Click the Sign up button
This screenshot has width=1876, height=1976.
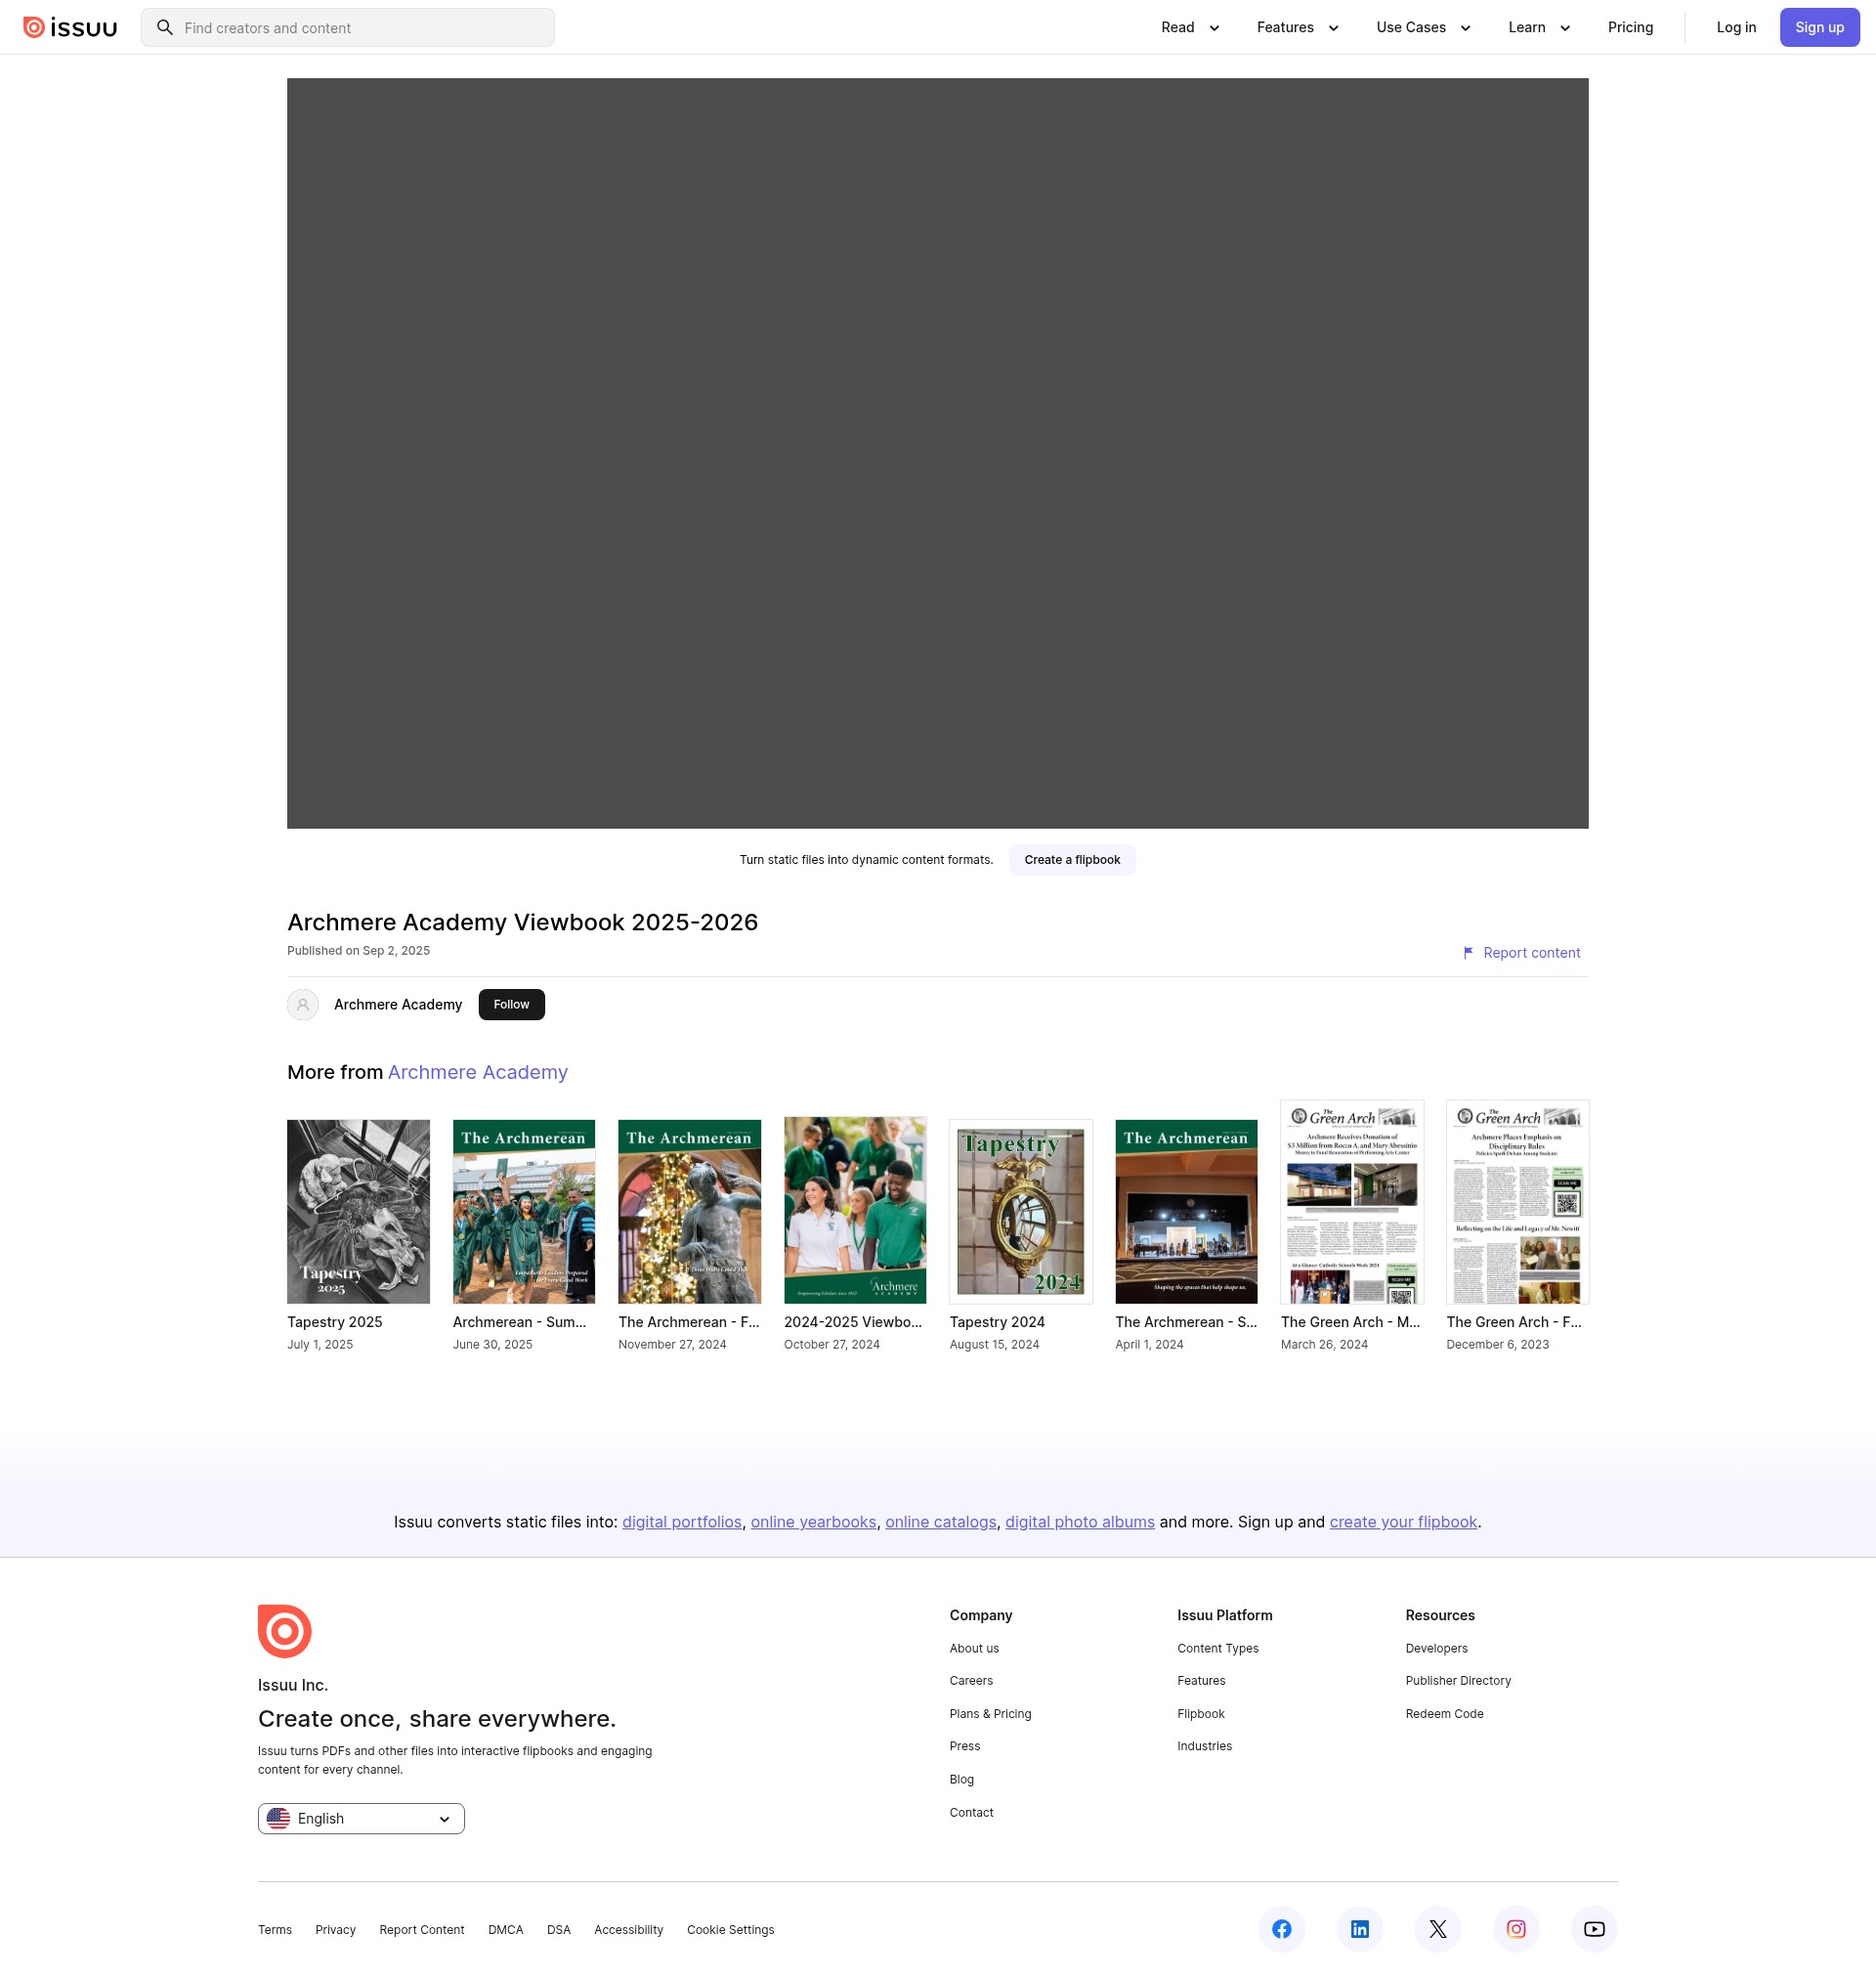click(x=1819, y=27)
